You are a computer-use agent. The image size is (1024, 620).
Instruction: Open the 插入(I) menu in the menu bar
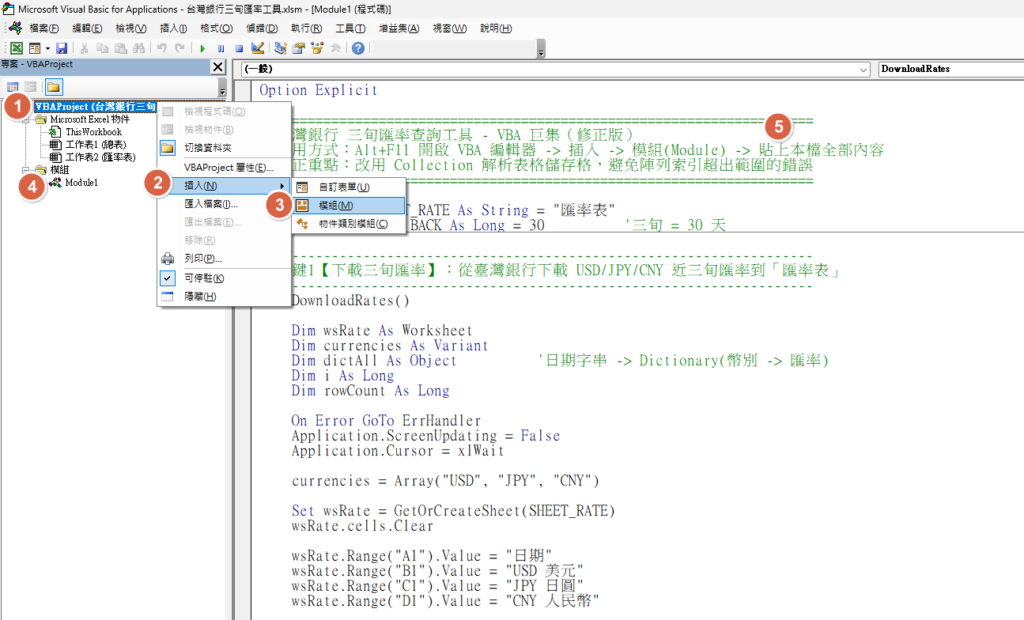pos(174,29)
